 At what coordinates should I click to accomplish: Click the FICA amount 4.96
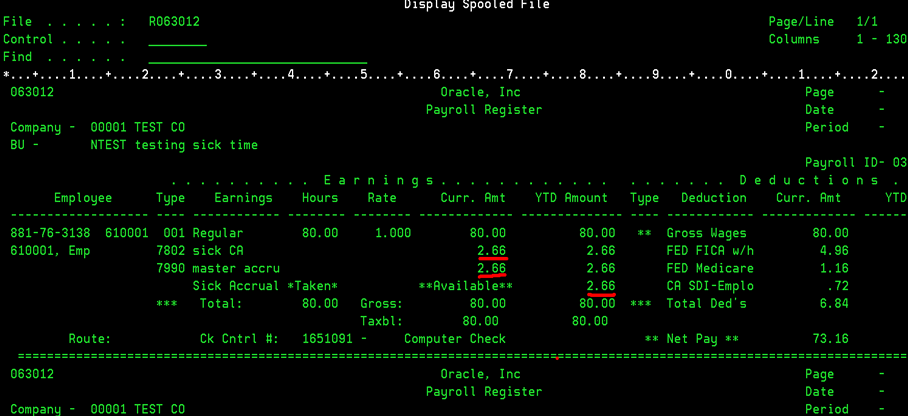click(834, 251)
